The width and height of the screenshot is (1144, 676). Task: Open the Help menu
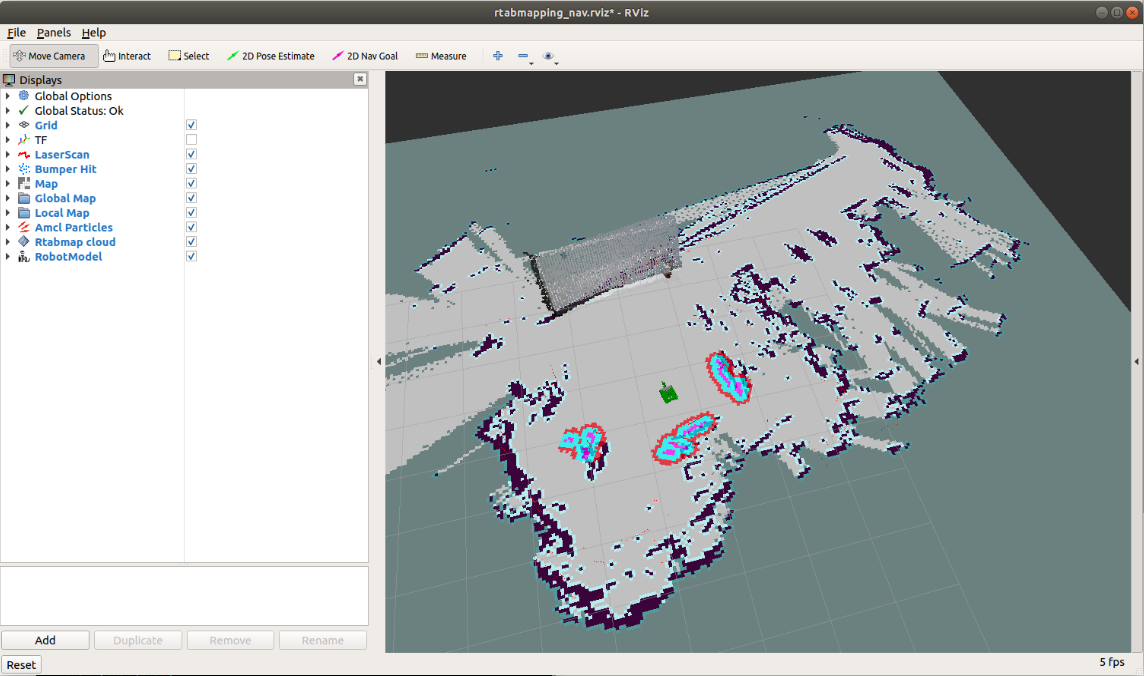click(x=93, y=32)
